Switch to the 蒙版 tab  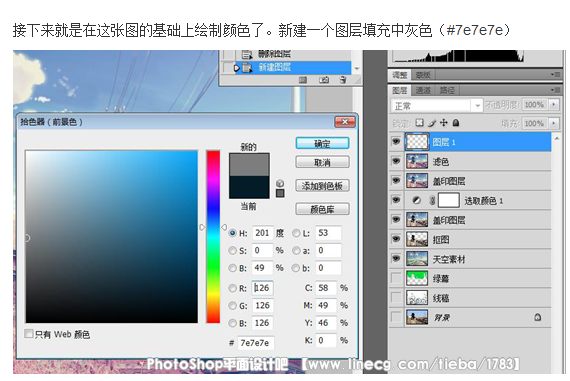(x=423, y=75)
